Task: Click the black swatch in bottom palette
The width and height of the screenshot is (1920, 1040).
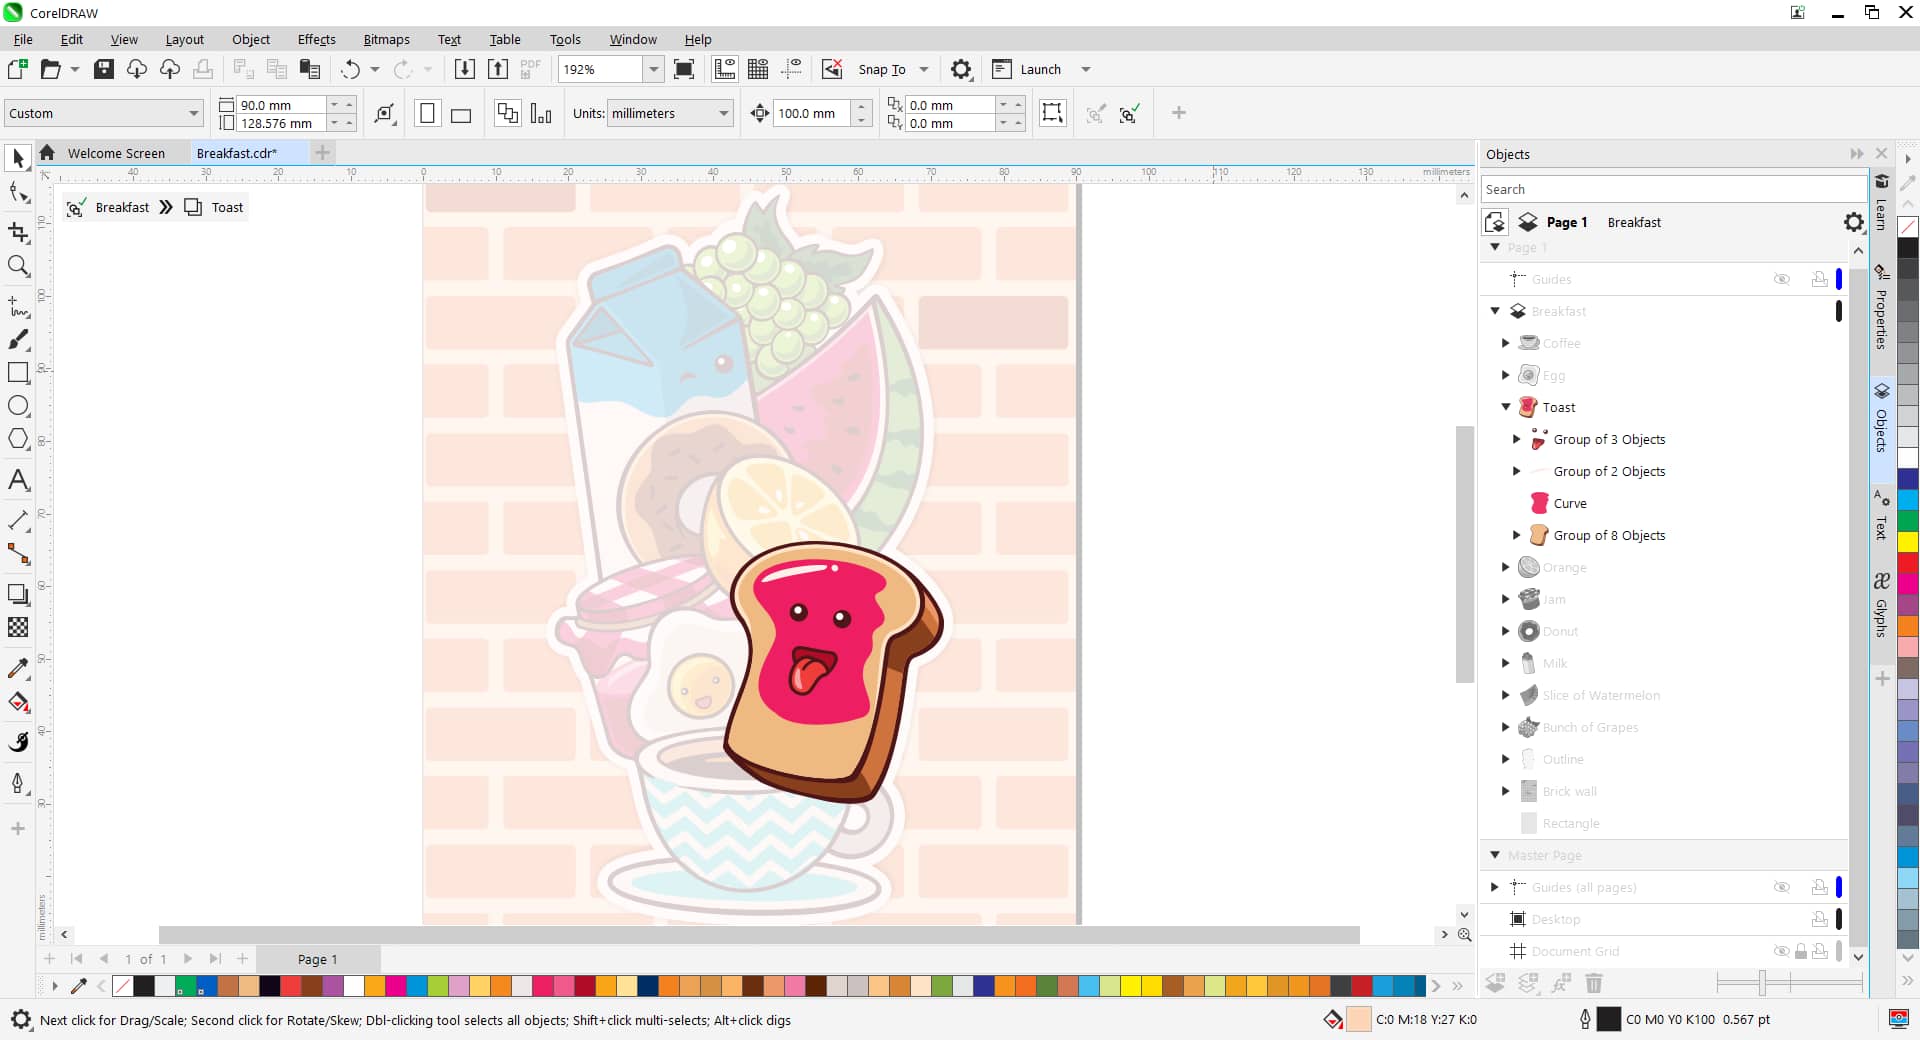Action: 144,986
